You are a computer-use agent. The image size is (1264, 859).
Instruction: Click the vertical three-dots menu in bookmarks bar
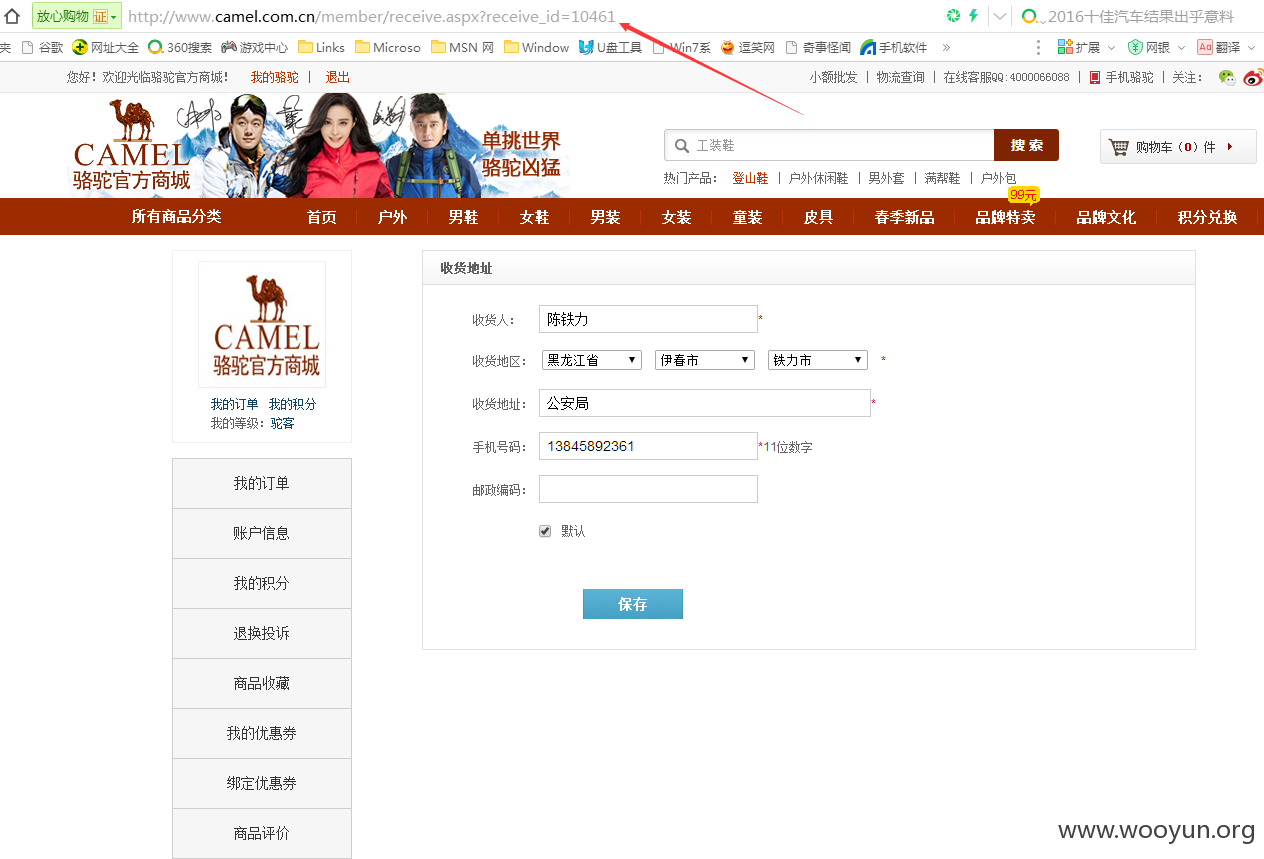[1039, 47]
